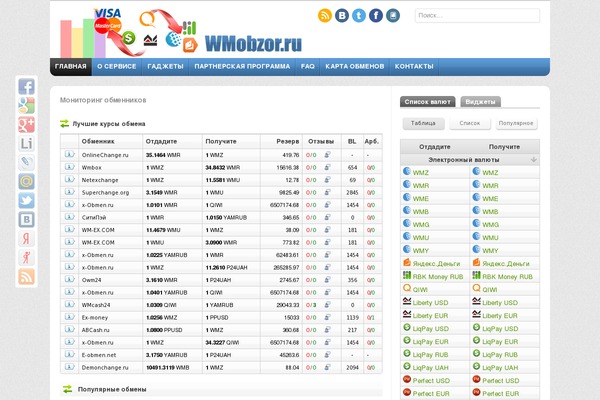Switch to Виджеты tab
This screenshot has width=600, height=400.
pos(480,102)
